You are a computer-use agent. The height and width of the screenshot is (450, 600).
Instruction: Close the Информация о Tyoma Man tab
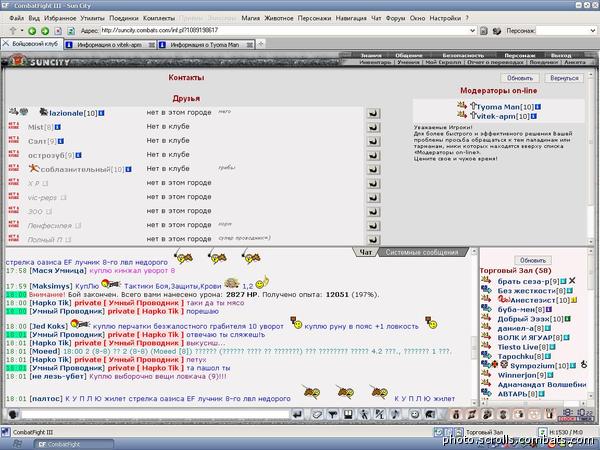click(x=249, y=45)
